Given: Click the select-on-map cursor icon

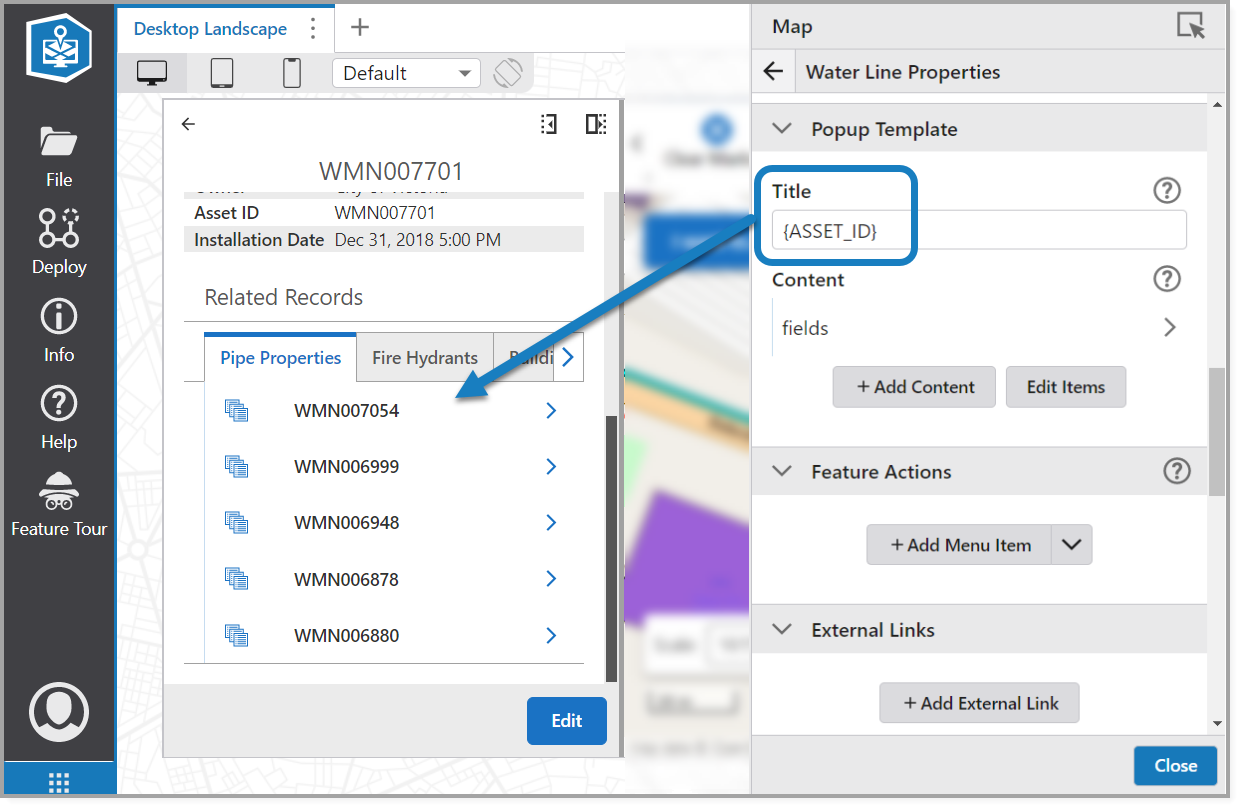Looking at the screenshot, I should coord(1191,26).
